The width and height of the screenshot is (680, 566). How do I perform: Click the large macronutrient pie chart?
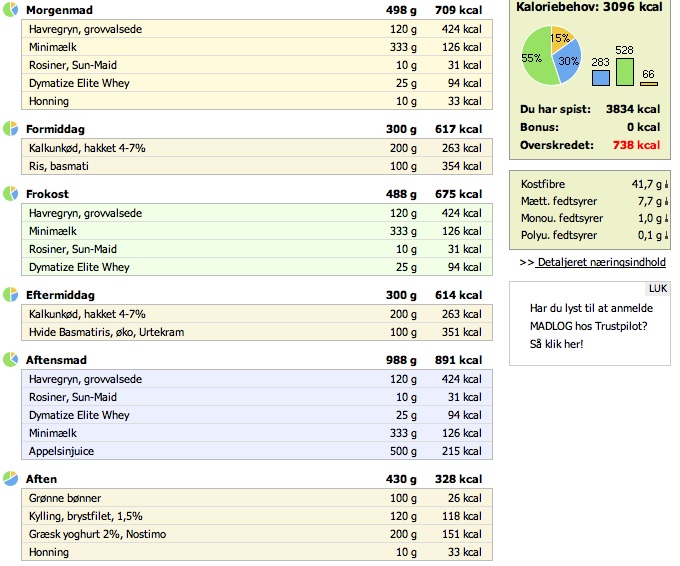tap(551, 56)
